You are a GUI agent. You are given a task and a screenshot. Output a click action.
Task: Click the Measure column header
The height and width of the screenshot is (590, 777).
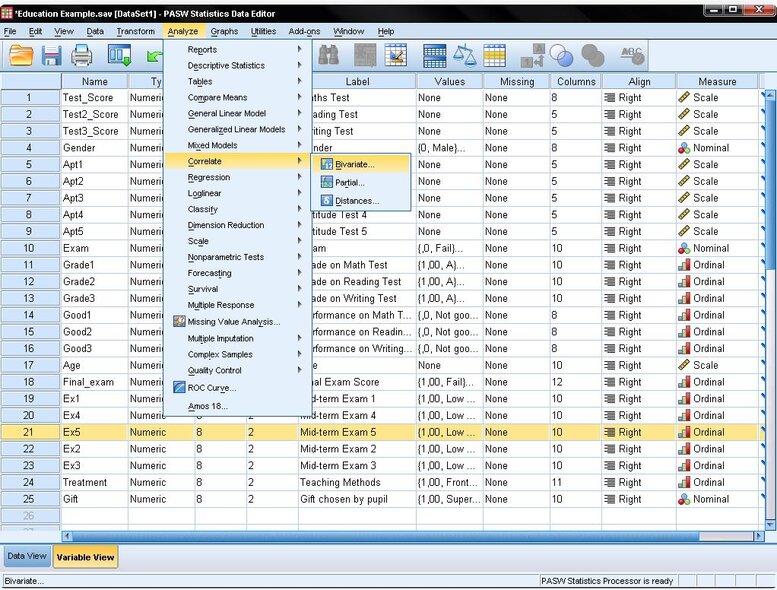pos(717,81)
